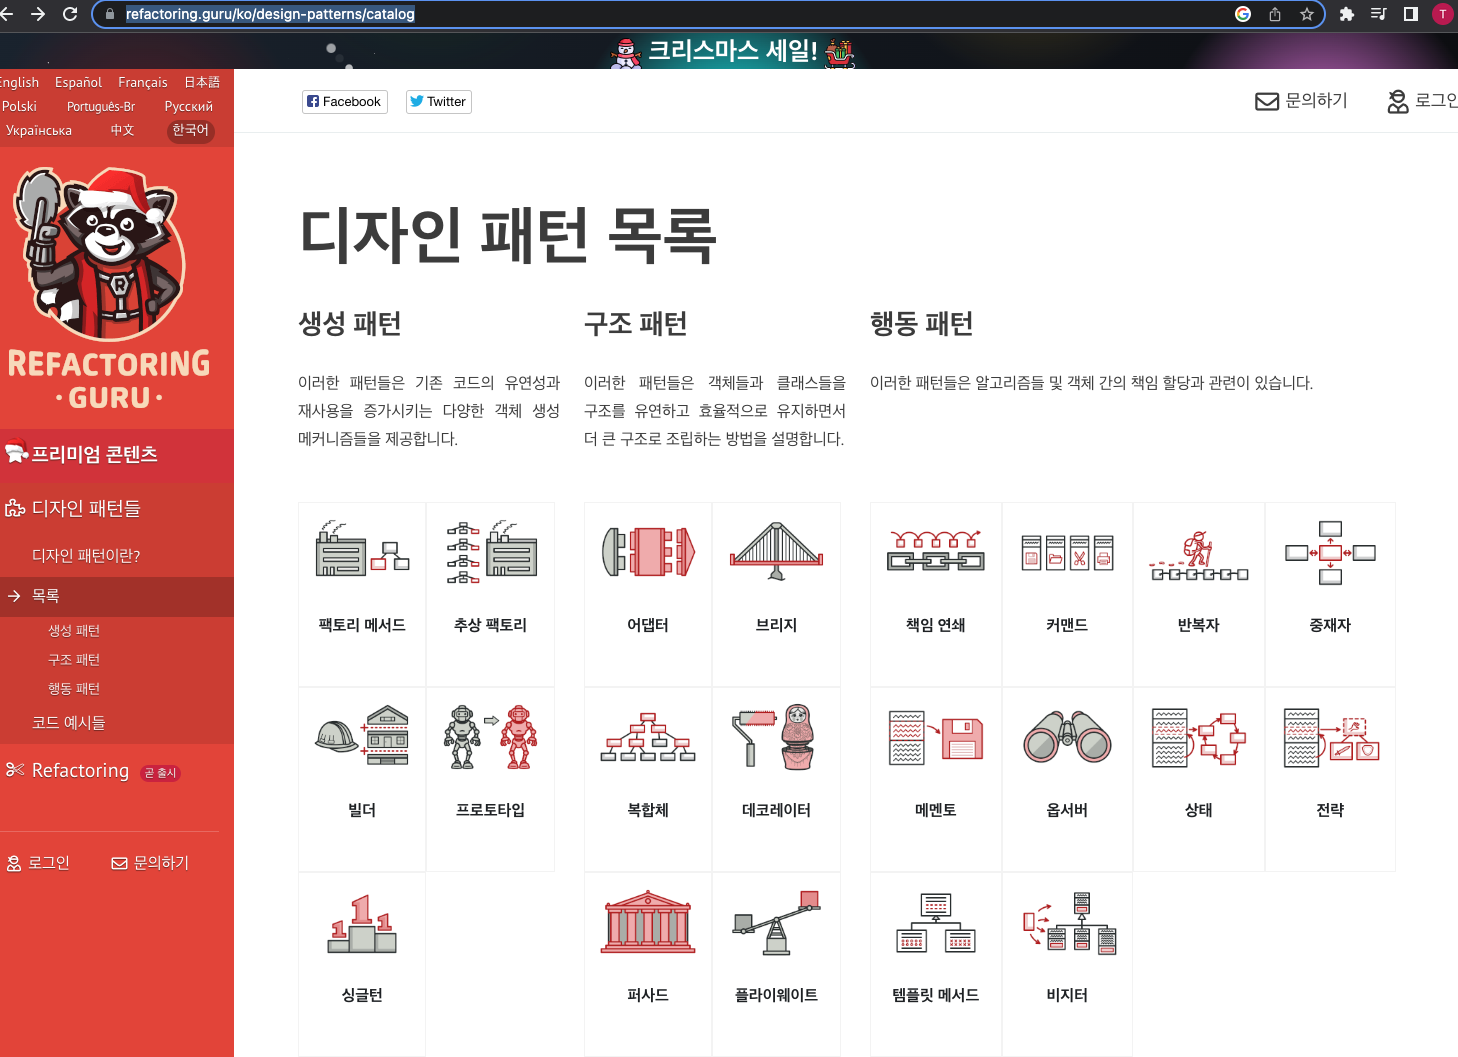Open the 프로토타입 pattern card
Image resolution: width=1458 pixels, height=1057 pixels.
click(490, 779)
